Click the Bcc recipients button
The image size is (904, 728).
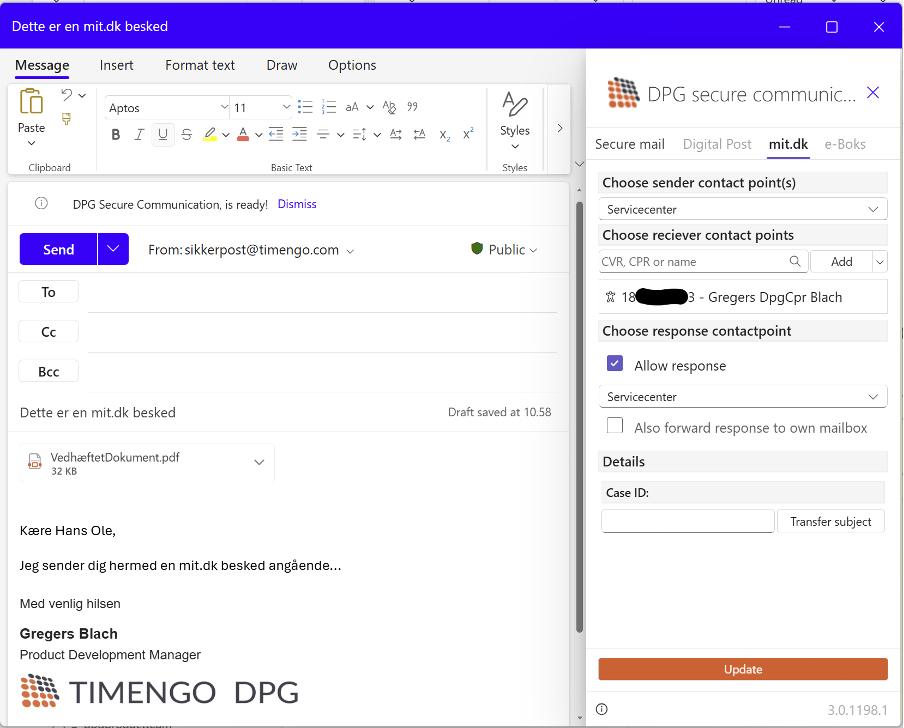pos(48,372)
